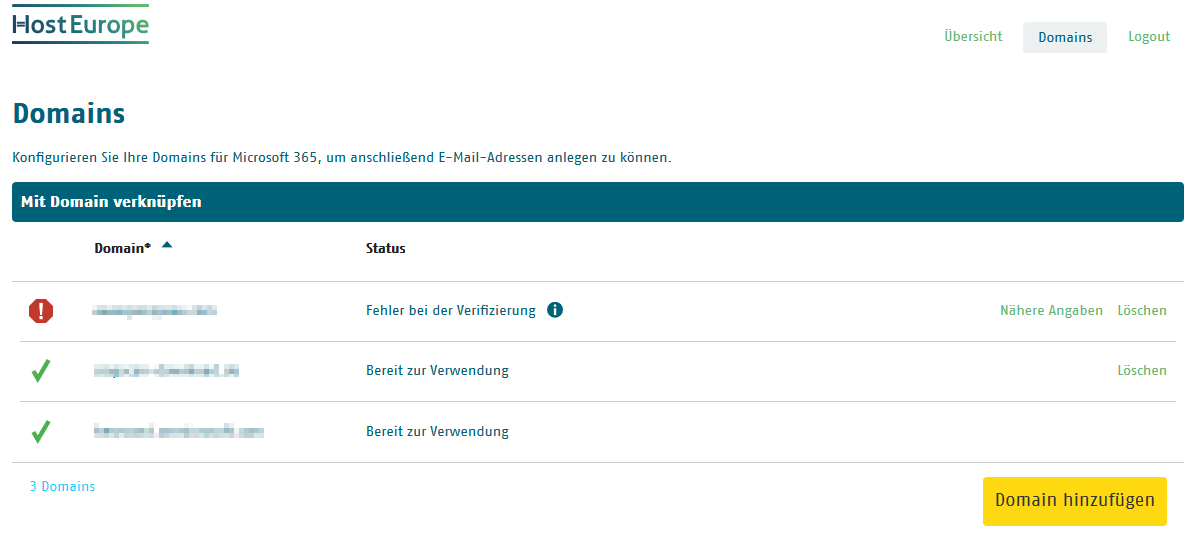Click the Mit Domain verknüpfen header bar
This screenshot has height=546, width=1204.
[x=598, y=202]
